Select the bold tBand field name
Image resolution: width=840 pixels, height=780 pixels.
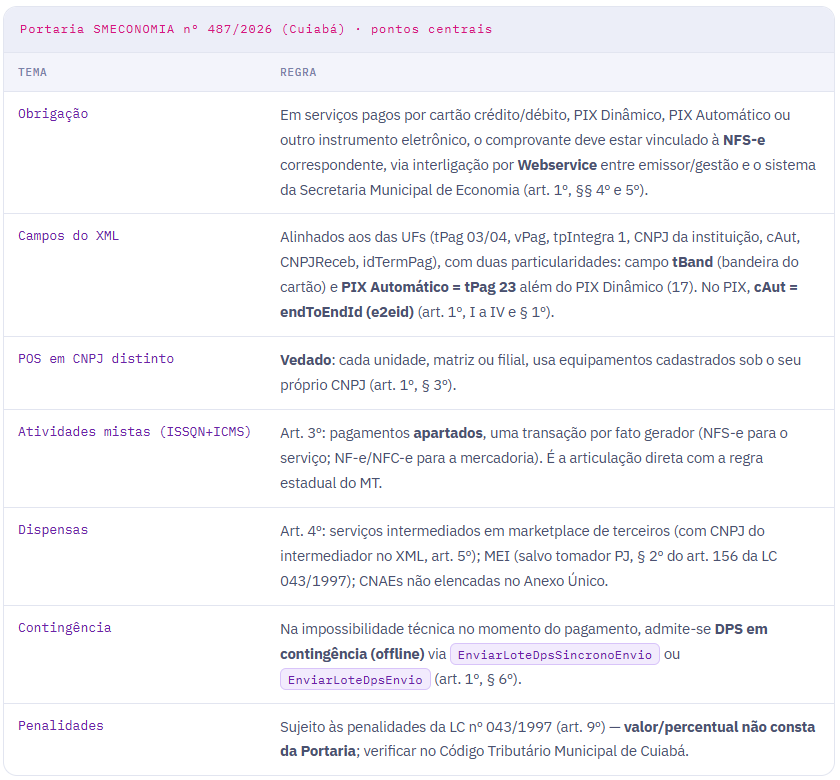pos(692,262)
